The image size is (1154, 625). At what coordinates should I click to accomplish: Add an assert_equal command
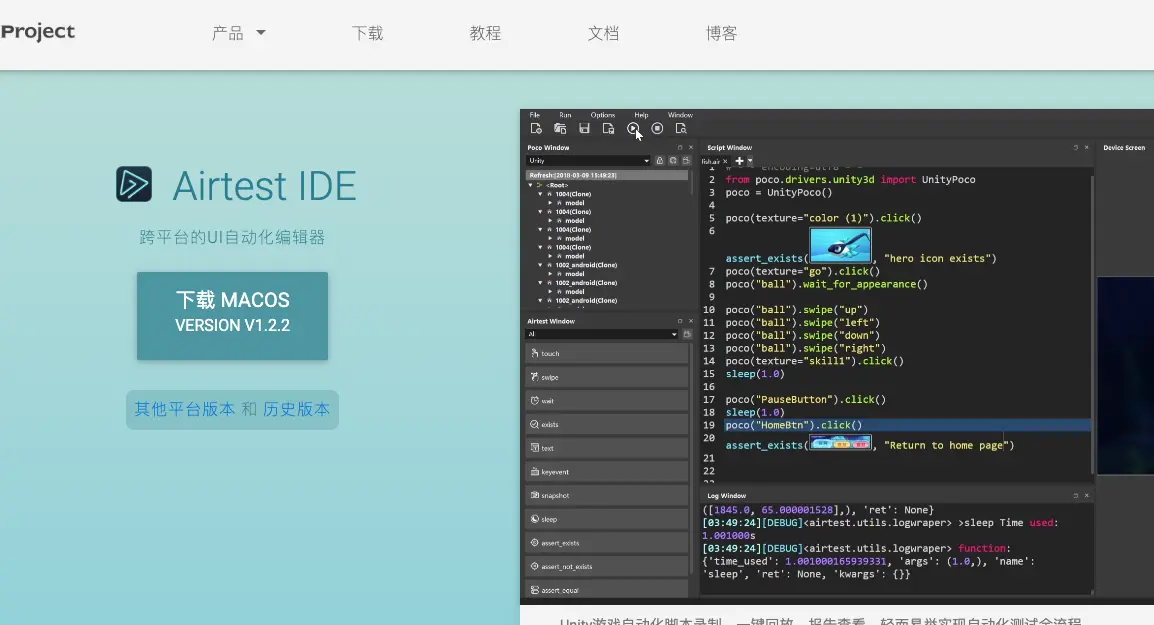pos(607,590)
